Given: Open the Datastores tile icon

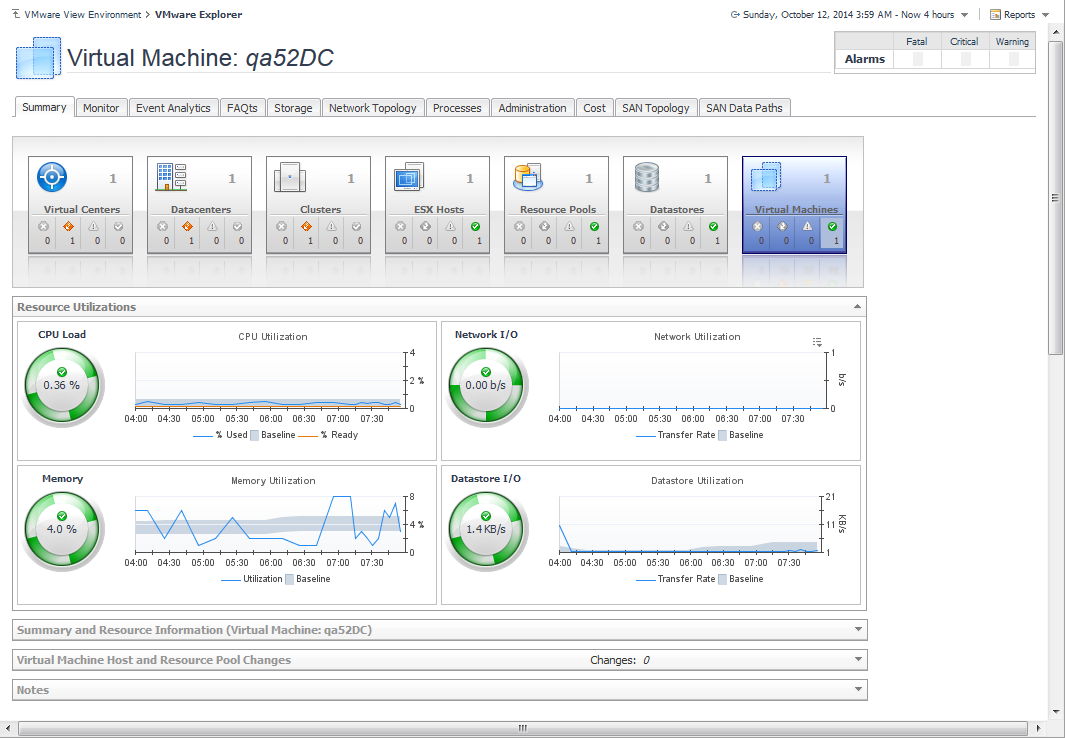Looking at the screenshot, I should tap(647, 178).
